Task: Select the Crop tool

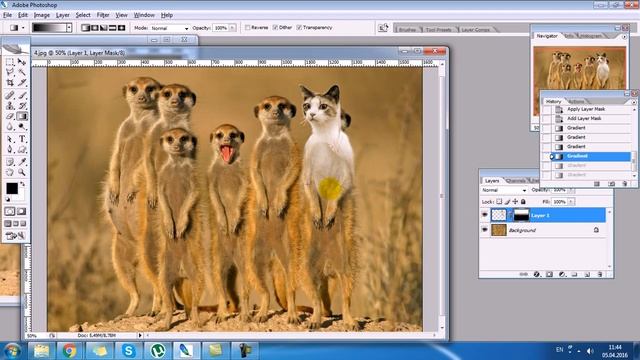Action: click(x=10, y=82)
